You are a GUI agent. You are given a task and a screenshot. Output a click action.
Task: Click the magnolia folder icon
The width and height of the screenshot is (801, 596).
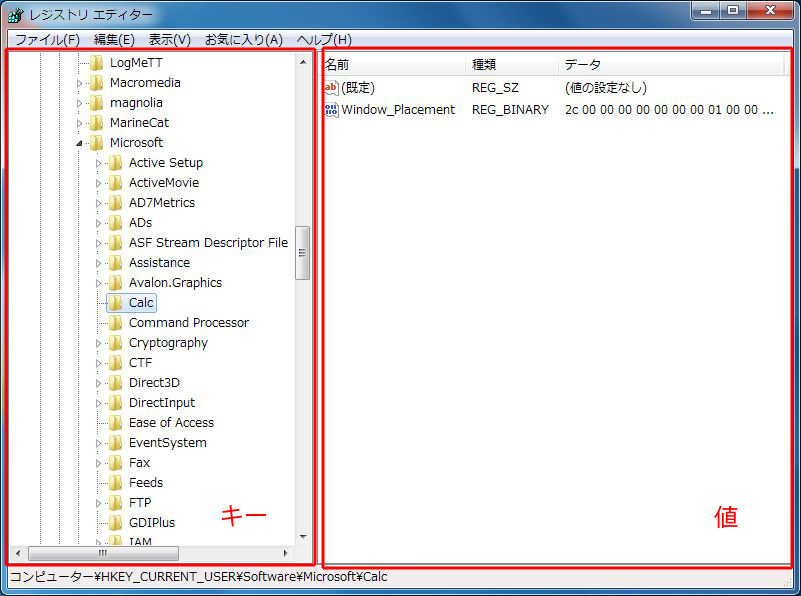[96, 103]
